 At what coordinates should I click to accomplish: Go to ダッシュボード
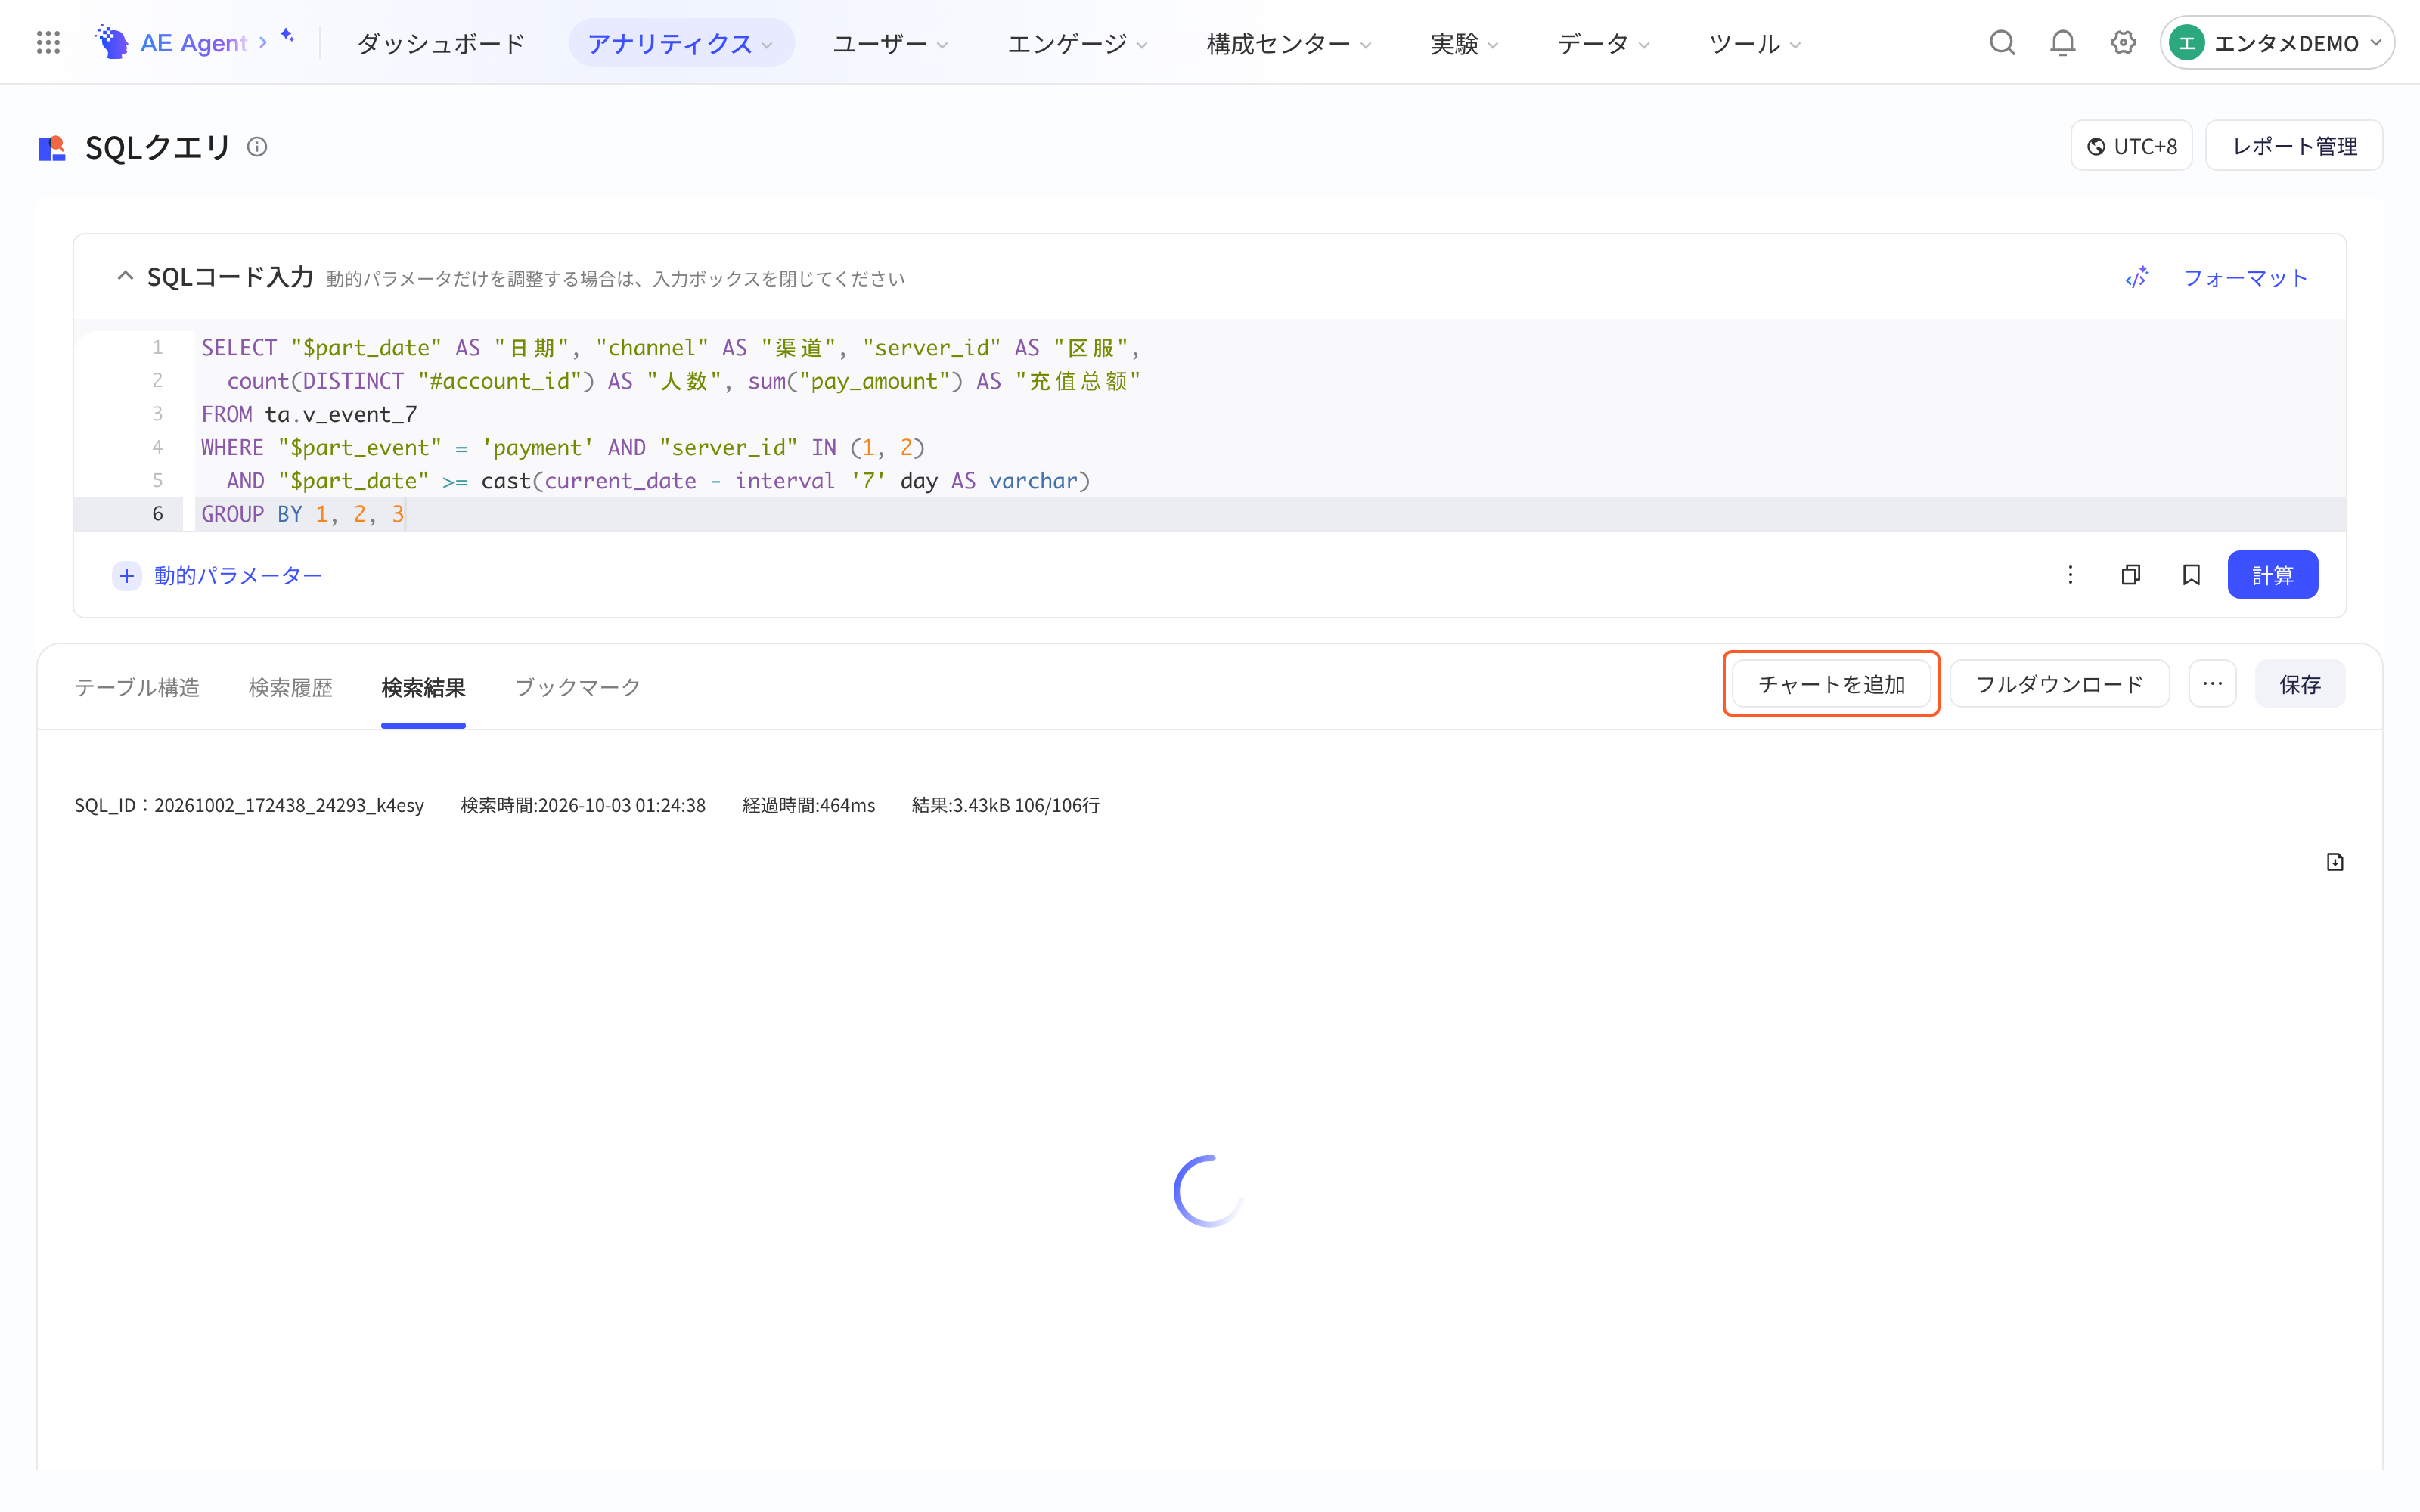pyautogui.click(x=440, y=43)
